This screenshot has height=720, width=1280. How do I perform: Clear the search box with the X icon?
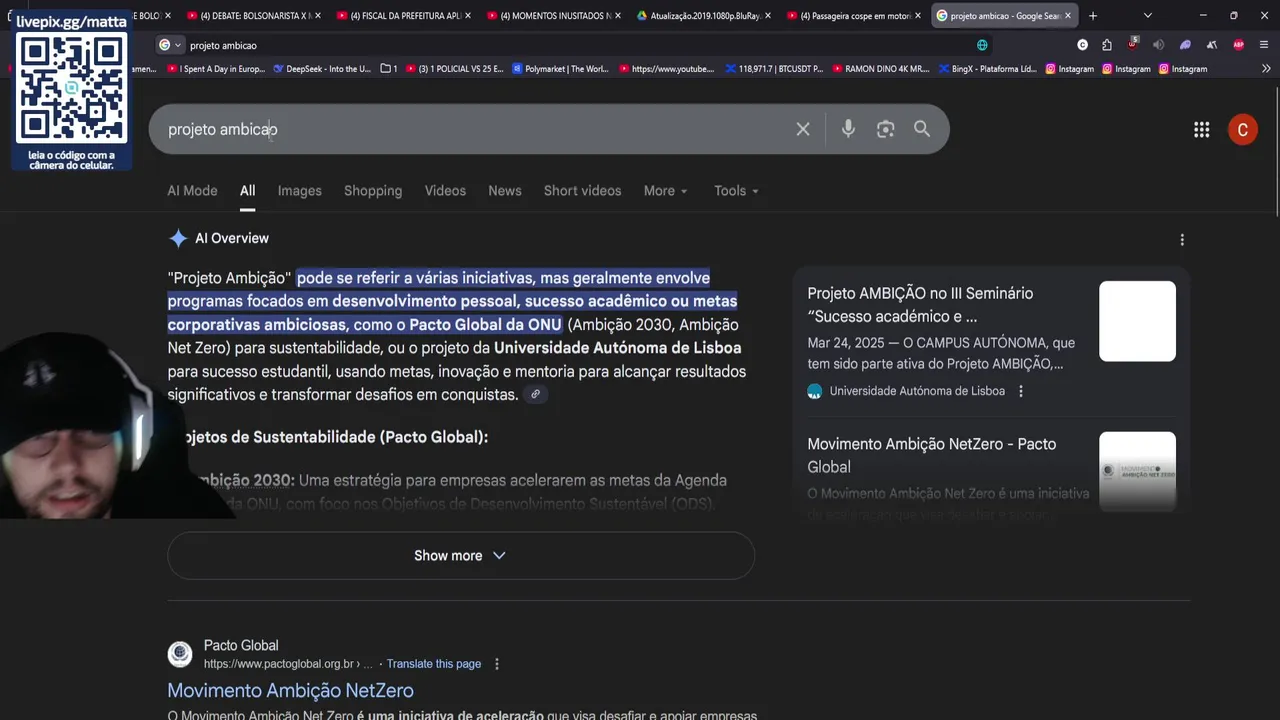(803, 129)
